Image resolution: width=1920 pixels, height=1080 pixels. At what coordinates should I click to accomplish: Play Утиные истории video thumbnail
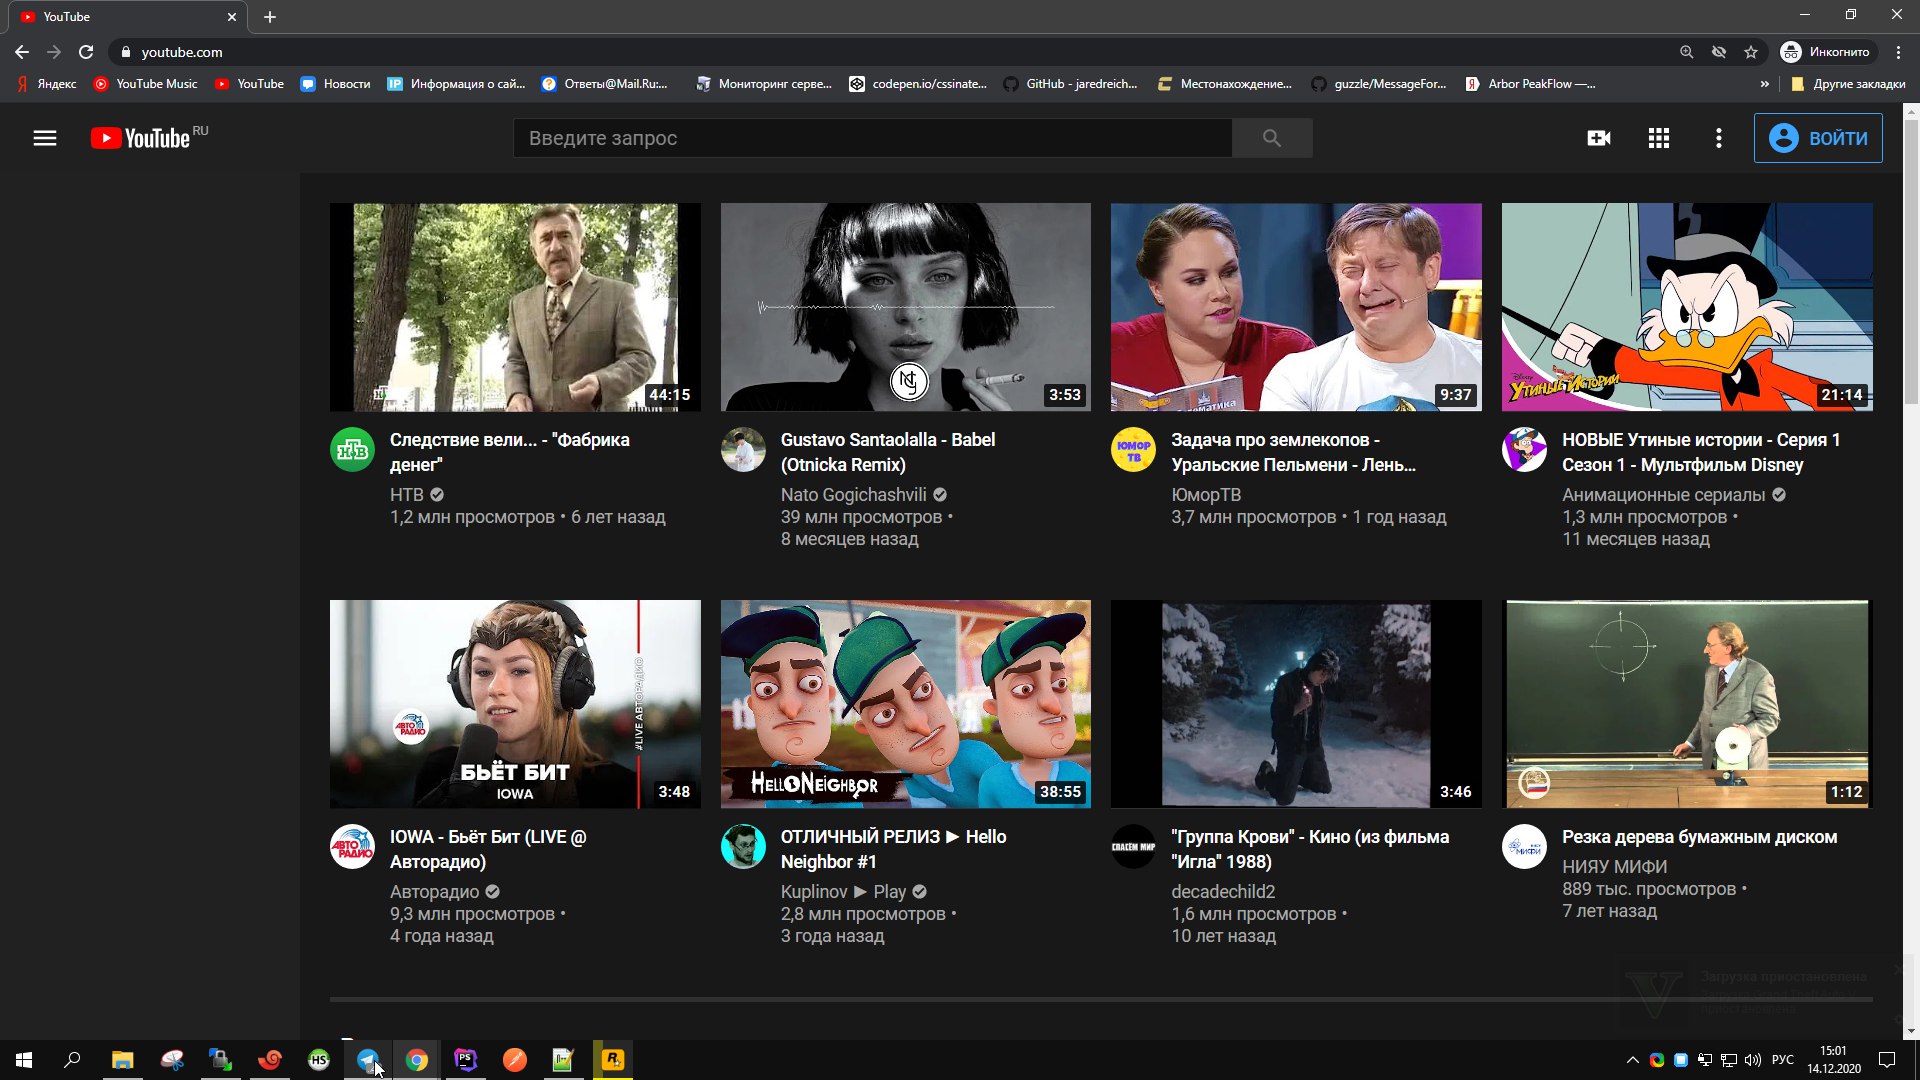(x=1687, y=307)
